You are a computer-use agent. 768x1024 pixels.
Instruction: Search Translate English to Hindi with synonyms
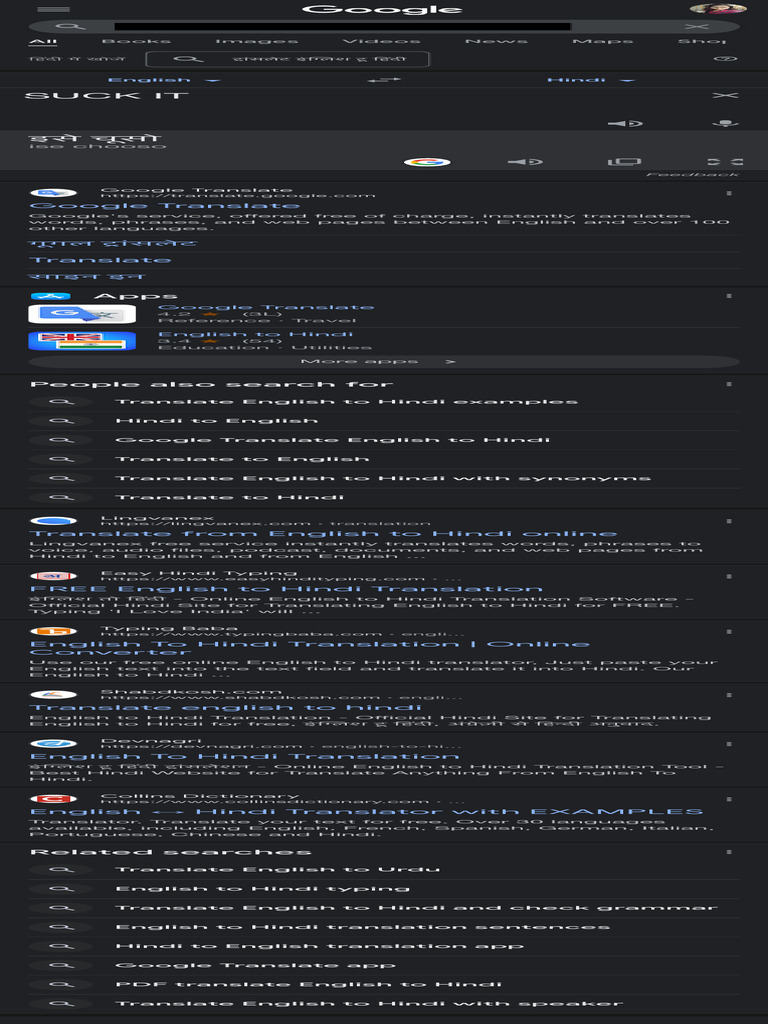pyautogui.click(x=384, y=478)
